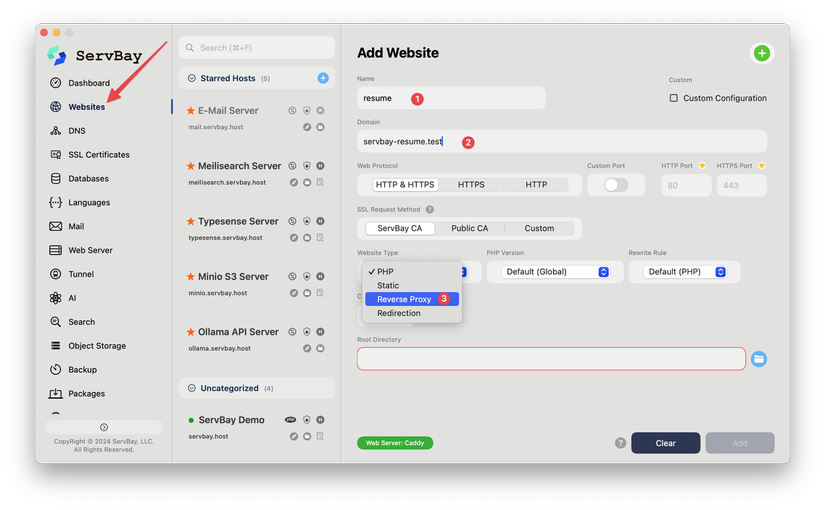Click help icon left of Clear button
The image size is (825, 510).
point(620,443)
